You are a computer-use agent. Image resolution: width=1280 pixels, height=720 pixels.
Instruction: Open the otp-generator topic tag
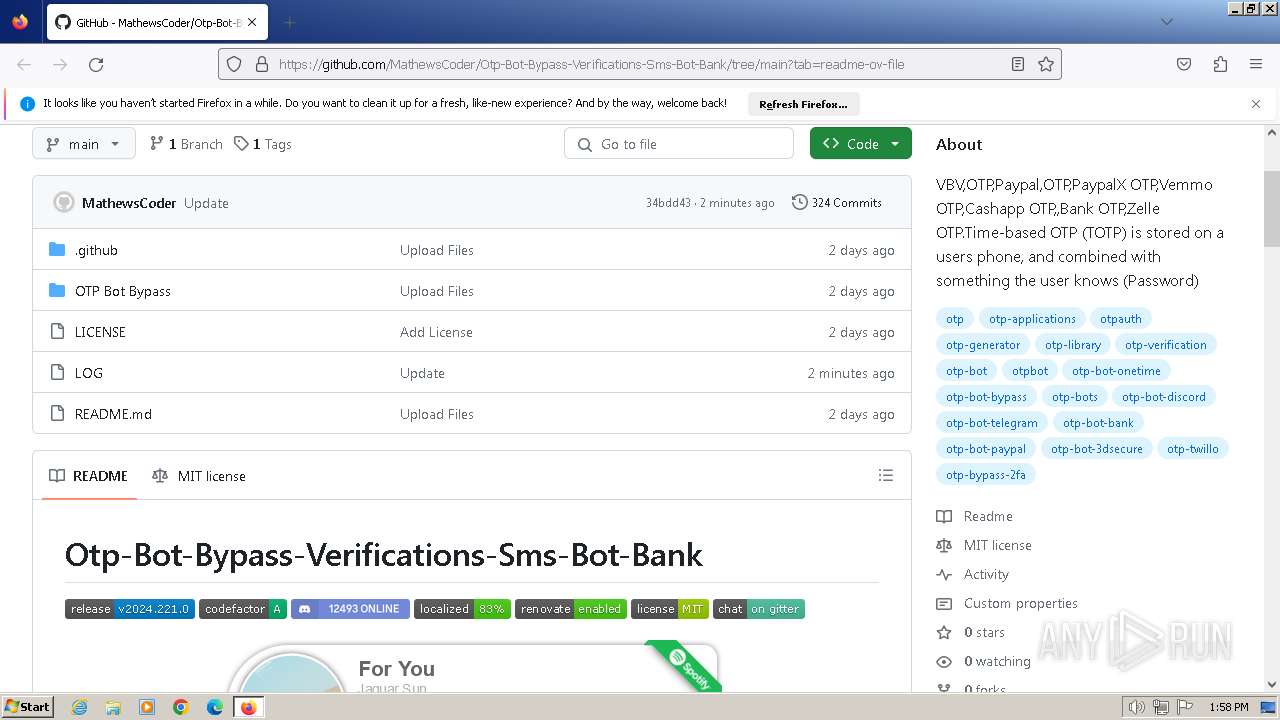click(983, 345)
